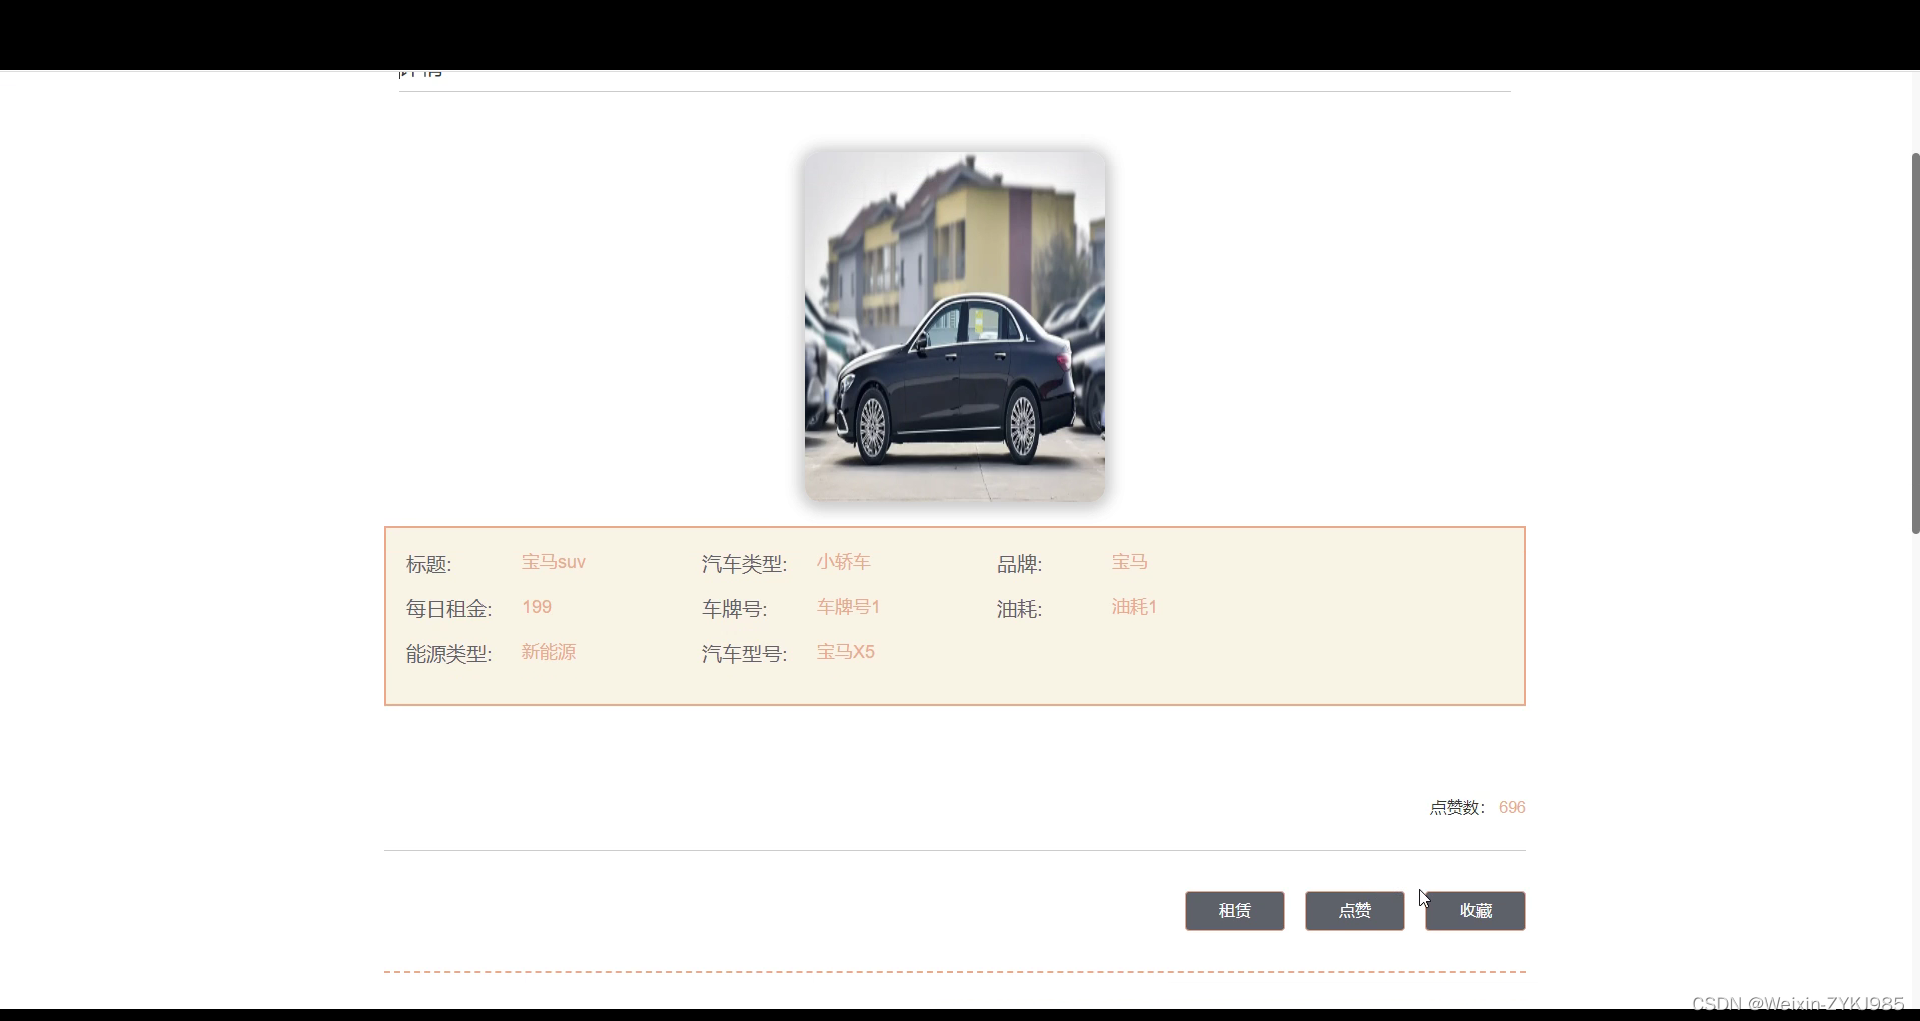Select the car model value 宝马X5
This screenshot has width=1920, height=1021.
[845, 652]
